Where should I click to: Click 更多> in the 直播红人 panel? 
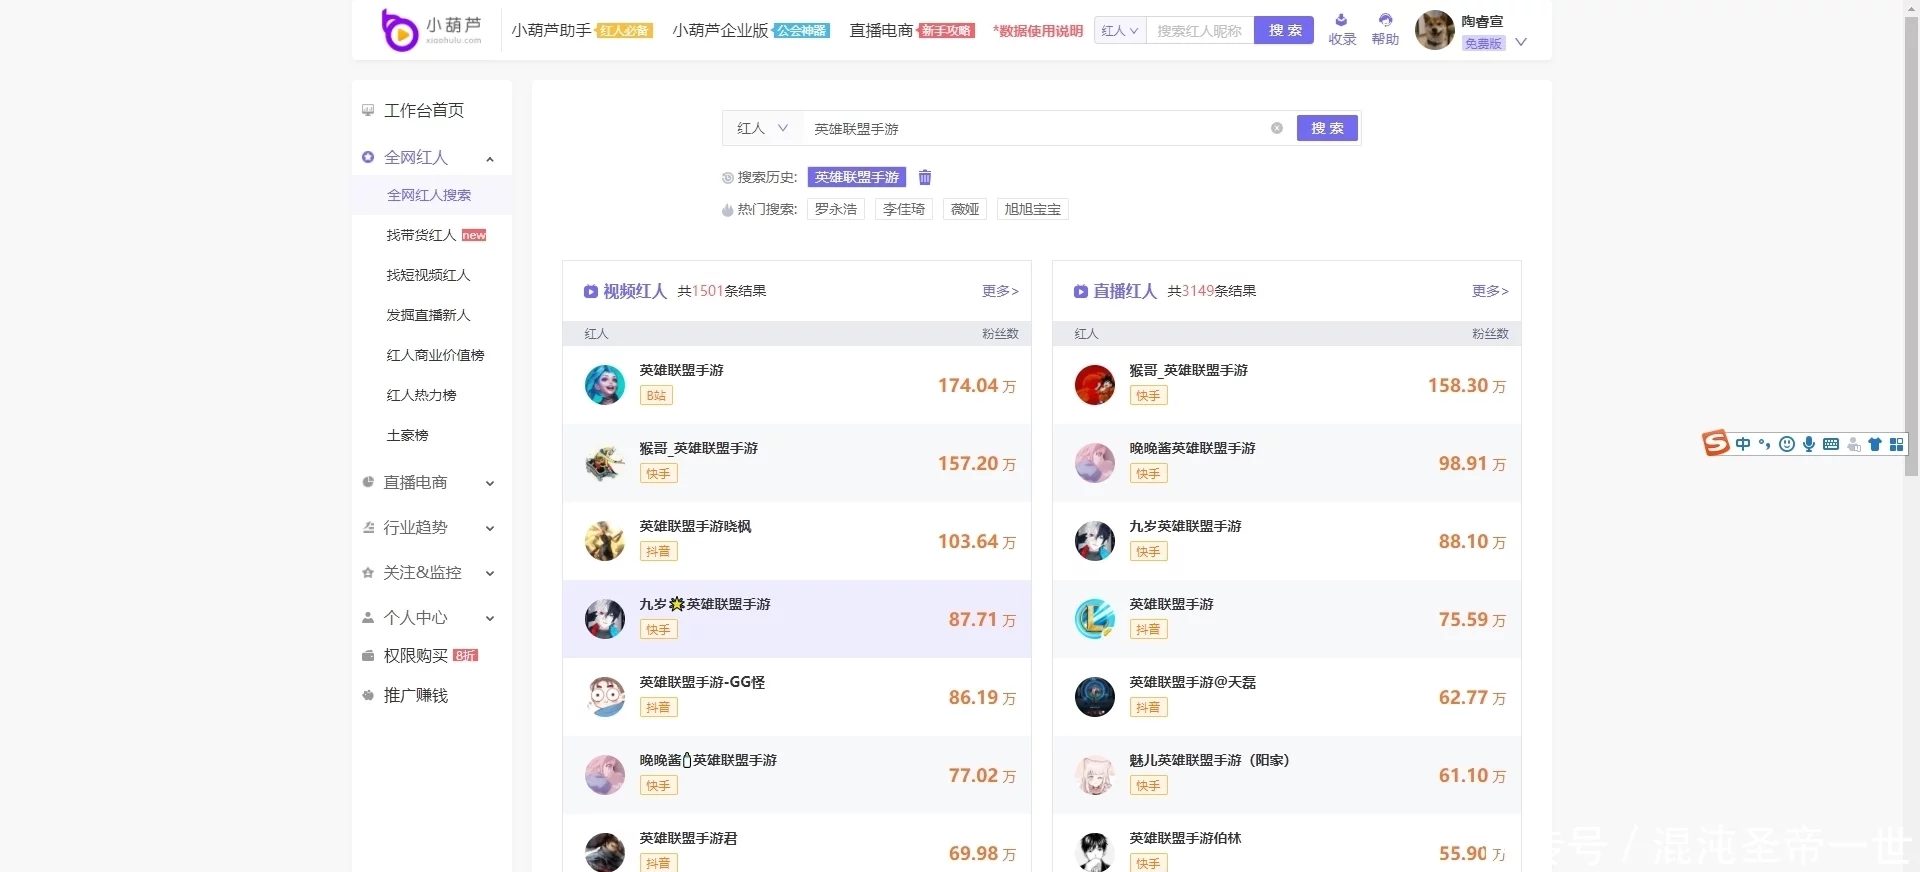point(1490,291)
